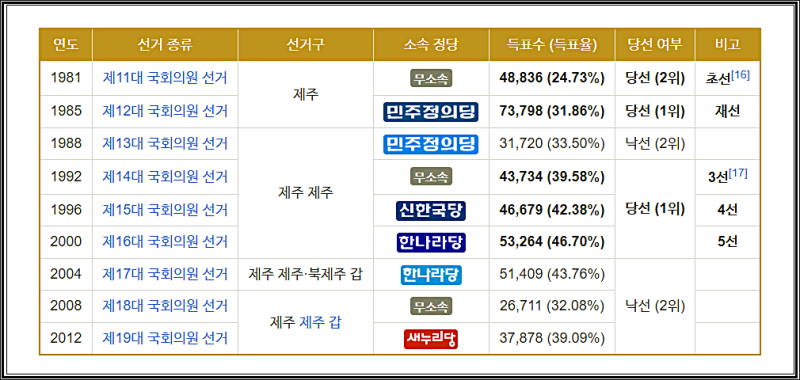The image size is (800, 380).
Task: Click the vote count 48,836 (24.73%)
Action: 552,78
